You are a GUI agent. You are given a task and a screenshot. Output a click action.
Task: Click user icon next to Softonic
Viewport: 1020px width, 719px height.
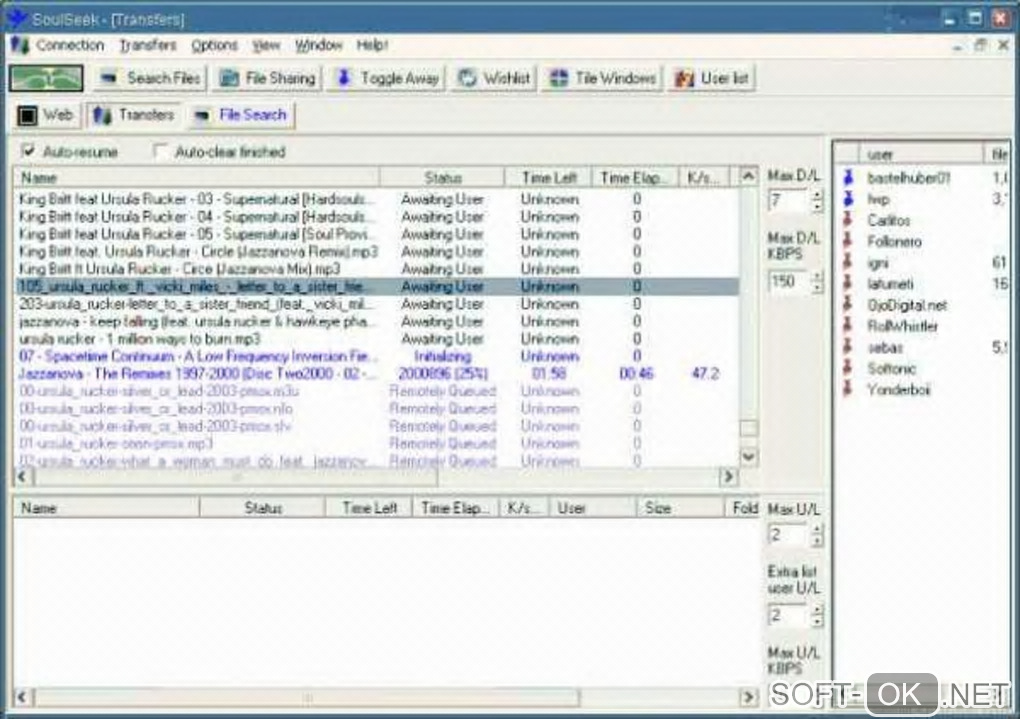(x=848, y=368)
